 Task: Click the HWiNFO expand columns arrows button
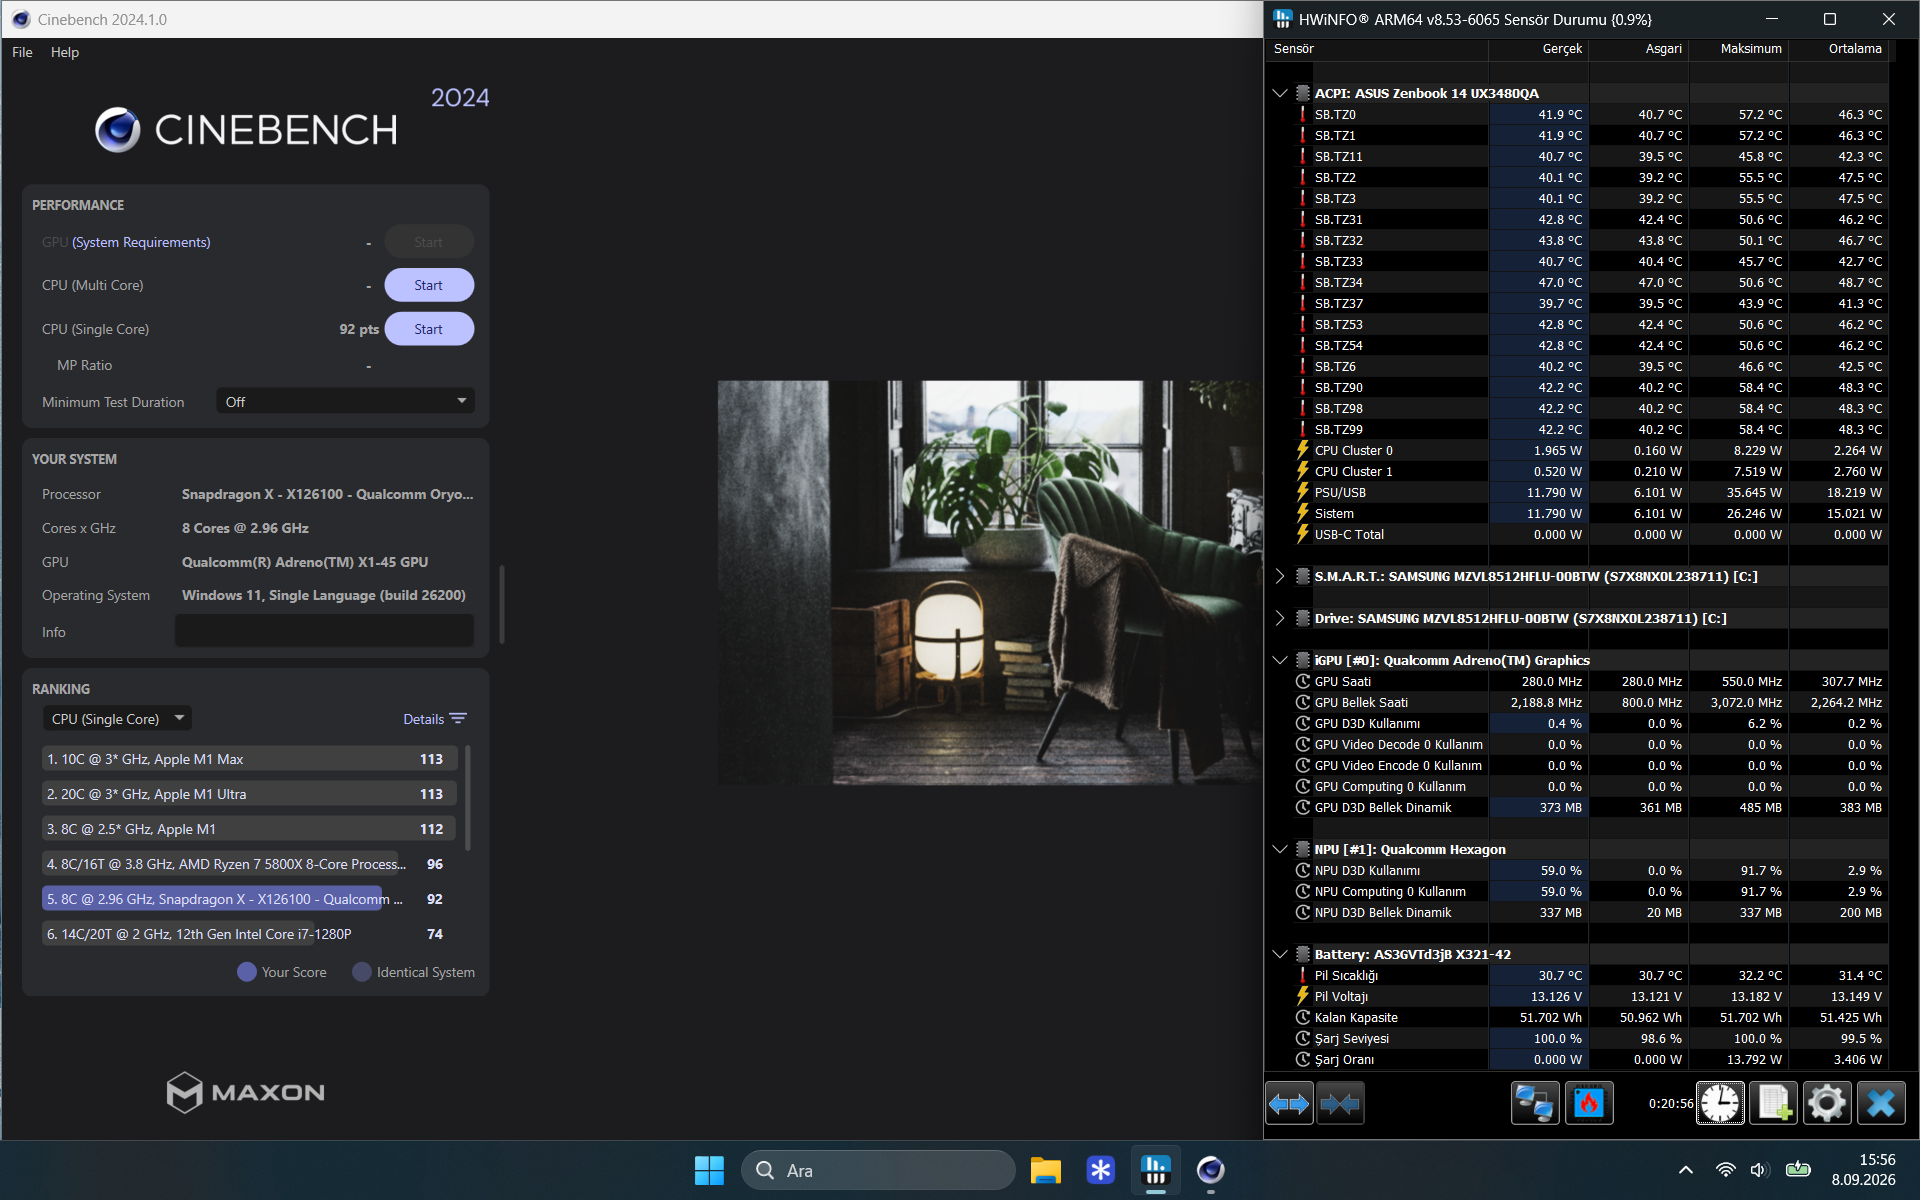pyautogui.click(x=1289, y=1103)
